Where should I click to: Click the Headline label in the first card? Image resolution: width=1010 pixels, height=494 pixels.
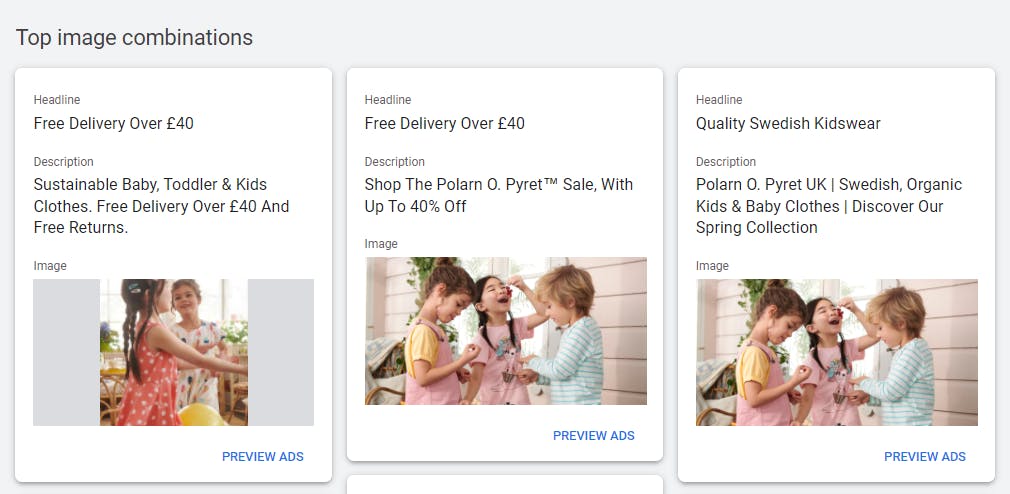pyautogui.click(x=57, y=100)
